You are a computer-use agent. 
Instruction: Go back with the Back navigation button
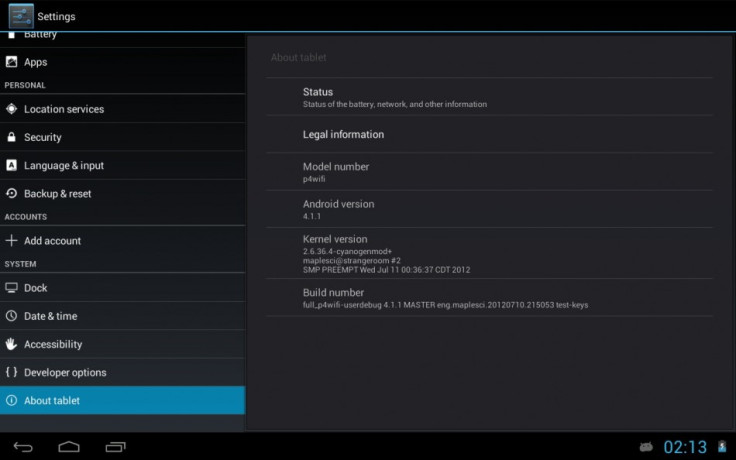click(23, 447)
